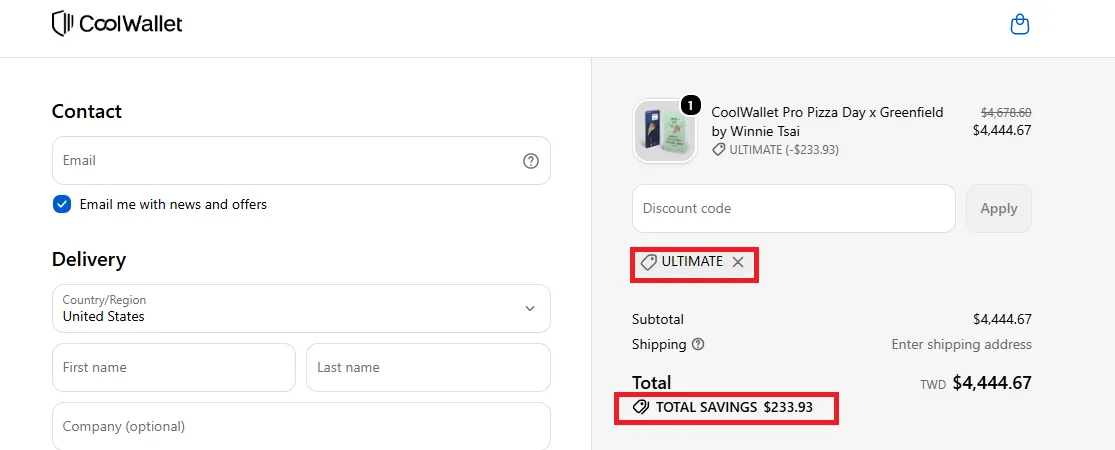Click the Total label
The width and height of the screenshot is (1115, 450).
(651, 383)
